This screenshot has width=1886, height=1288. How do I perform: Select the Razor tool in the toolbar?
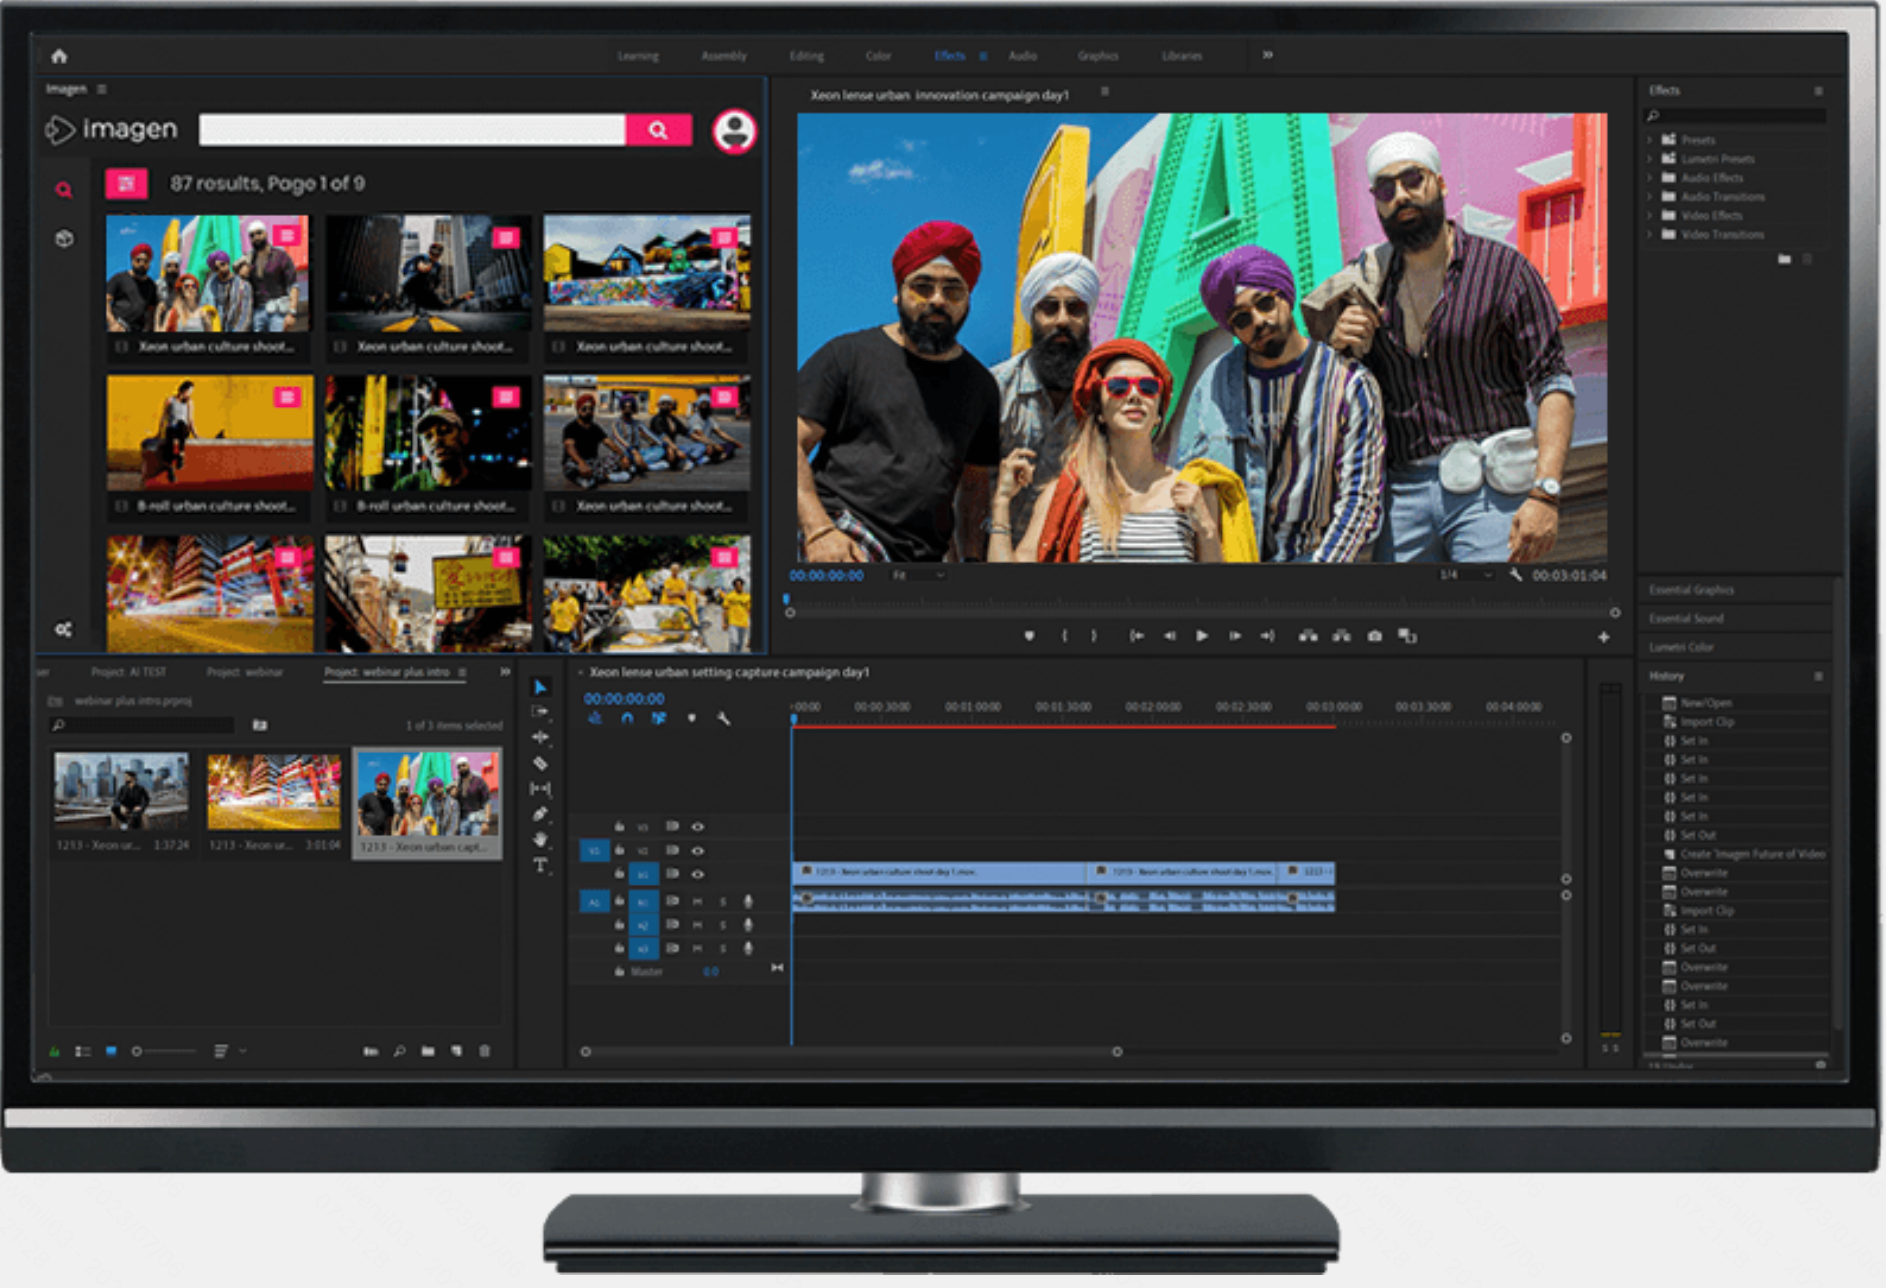point(540,763)
